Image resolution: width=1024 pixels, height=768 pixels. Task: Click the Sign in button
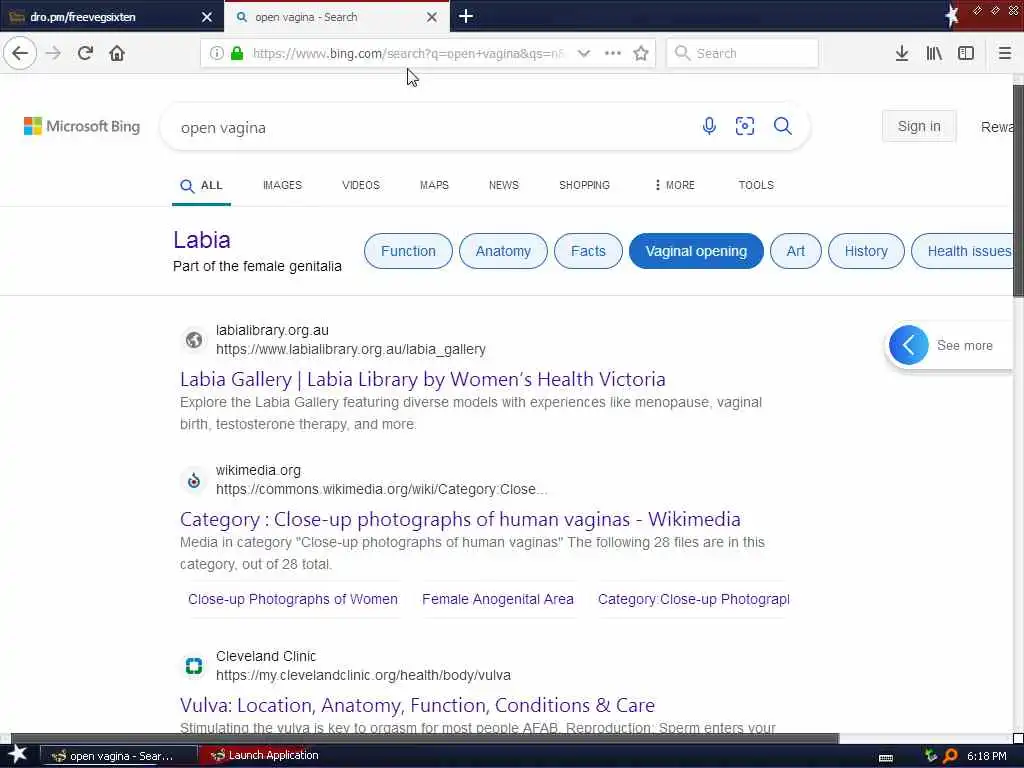pyautogui.click(x=919, y=126)
